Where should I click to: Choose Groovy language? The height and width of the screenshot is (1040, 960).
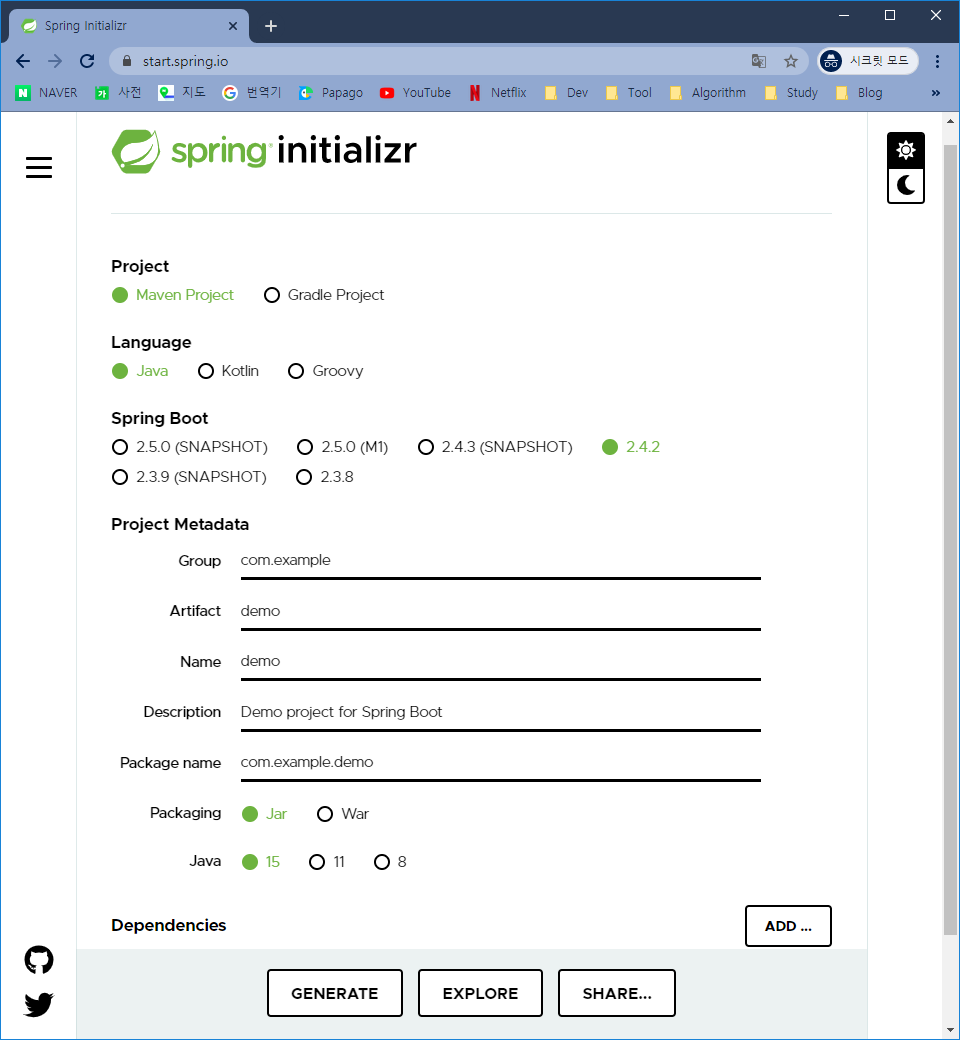pos(326,371)
